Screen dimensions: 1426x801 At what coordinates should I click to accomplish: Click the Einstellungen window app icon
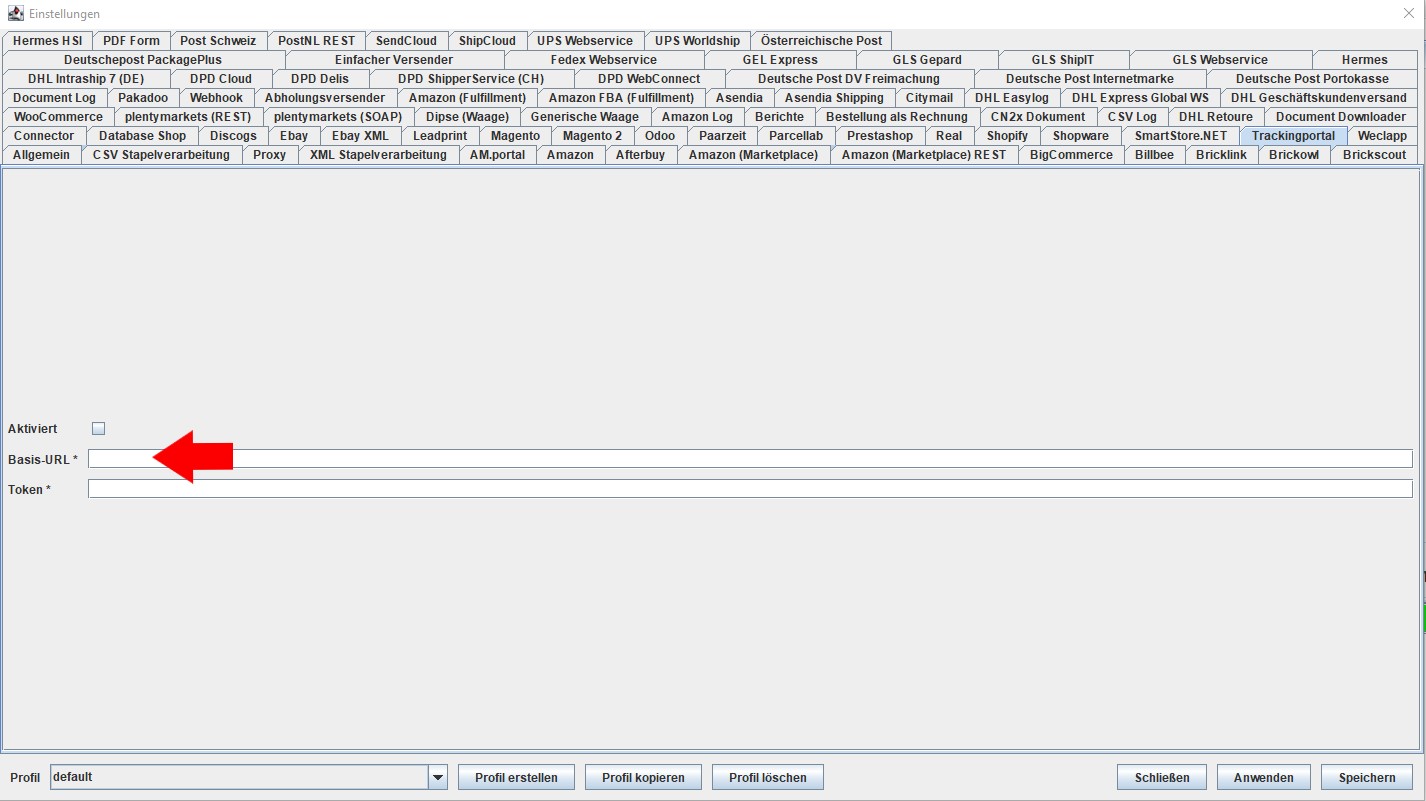[15, 13]
